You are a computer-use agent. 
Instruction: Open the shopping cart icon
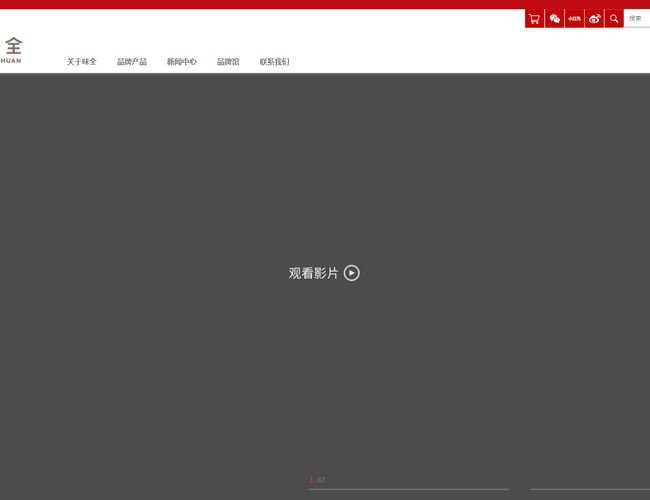tap(534, 19)
